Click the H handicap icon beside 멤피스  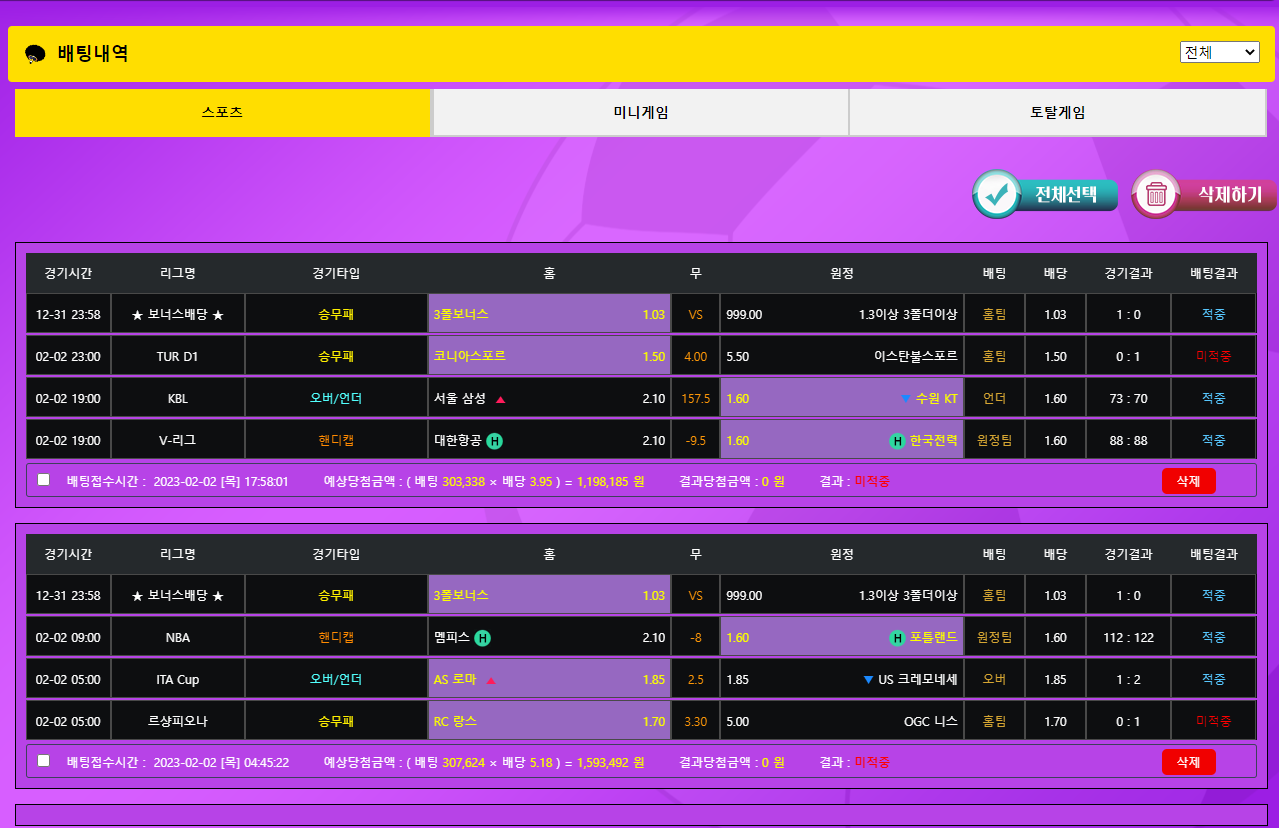pos(482,638)
